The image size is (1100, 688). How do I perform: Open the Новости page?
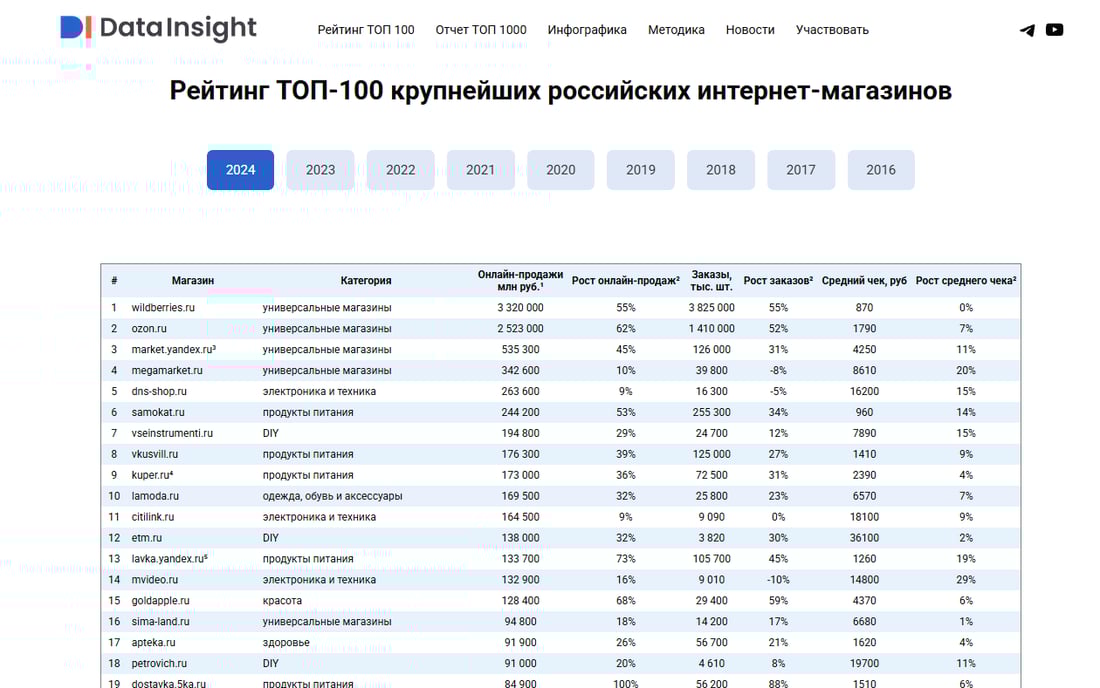coord(750,30)
